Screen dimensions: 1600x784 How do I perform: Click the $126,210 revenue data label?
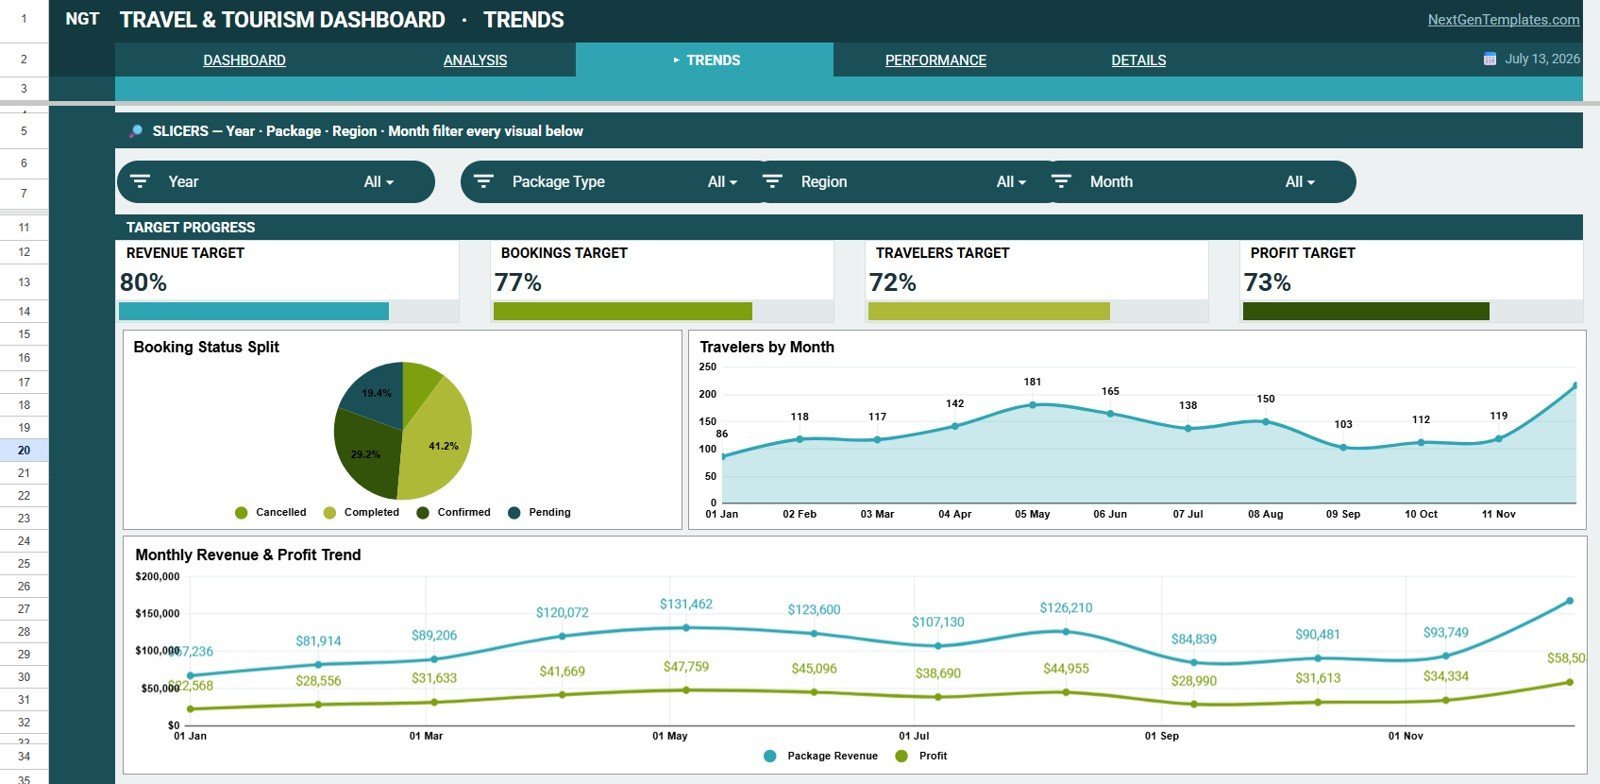1066,607
